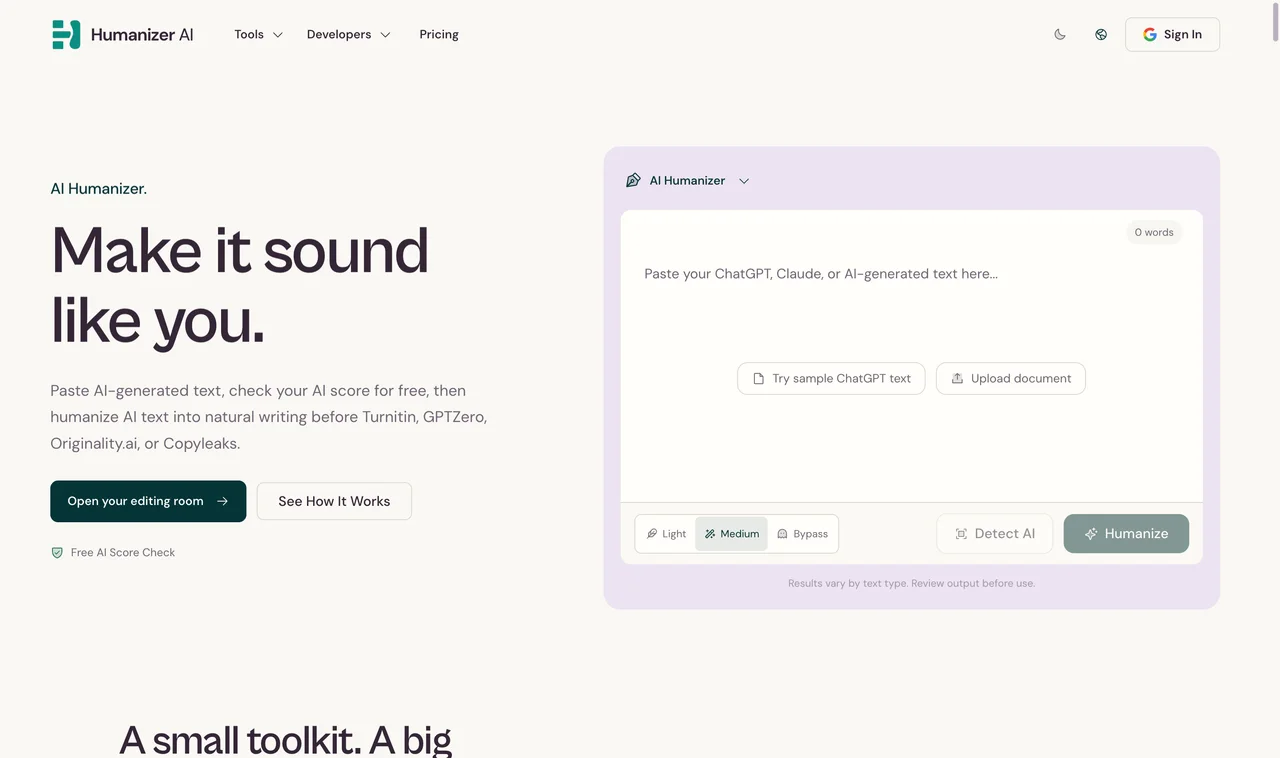The image size is (1280, 758).
Task: Click Try sample ChatGPT text button
Action: click(831, 378)
